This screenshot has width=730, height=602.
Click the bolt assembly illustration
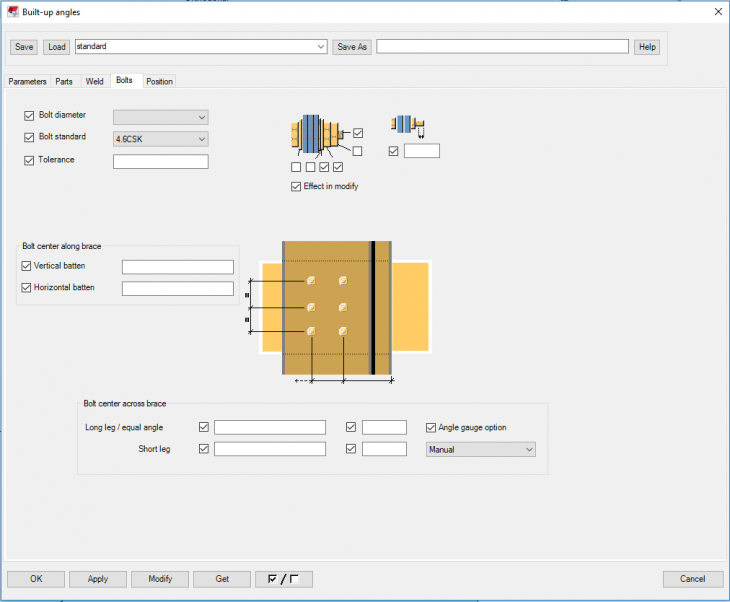(x=320, y=135)
